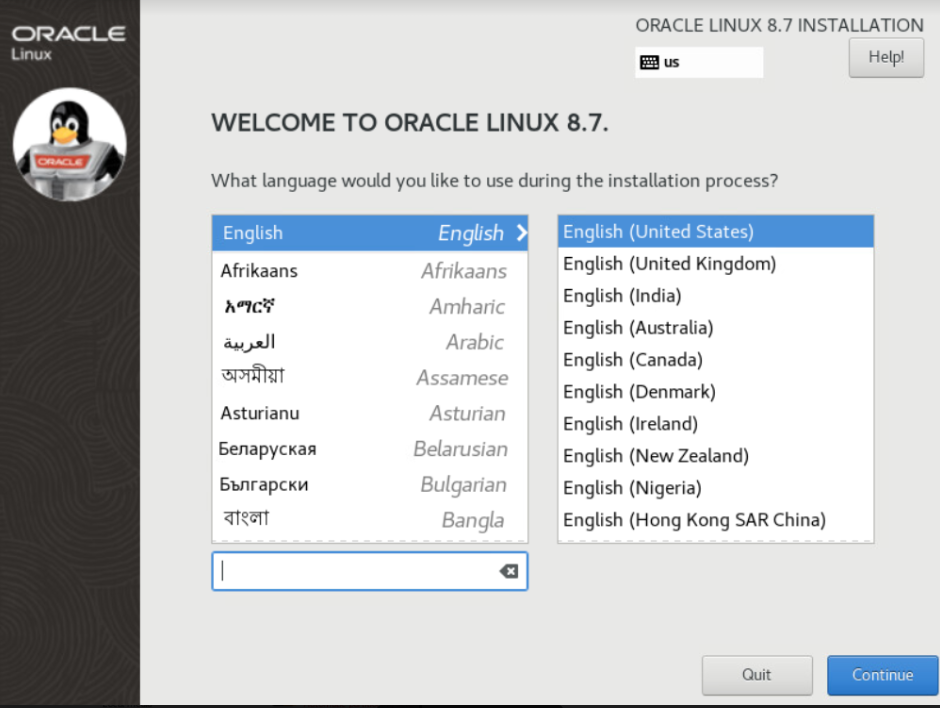940x708 pixels.
Task: Choose Arabic in the language list
Action: point(364,342)
